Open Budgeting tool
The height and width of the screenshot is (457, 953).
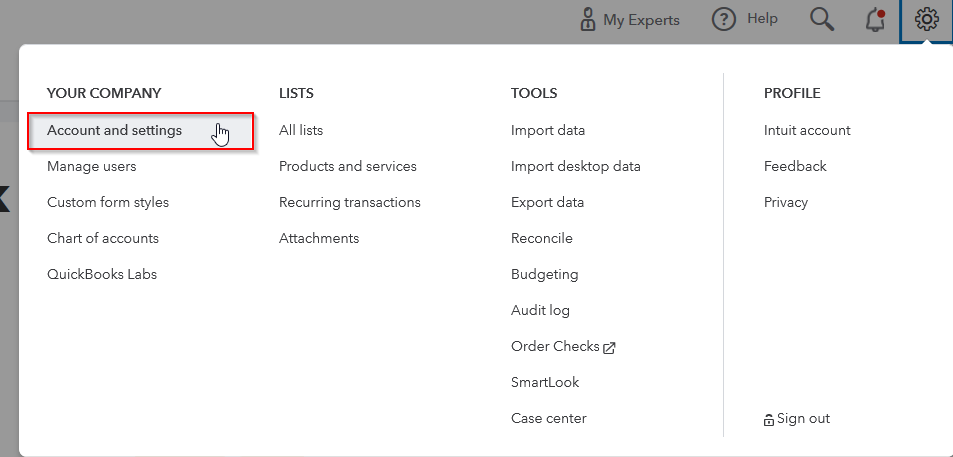pos(545,275)
